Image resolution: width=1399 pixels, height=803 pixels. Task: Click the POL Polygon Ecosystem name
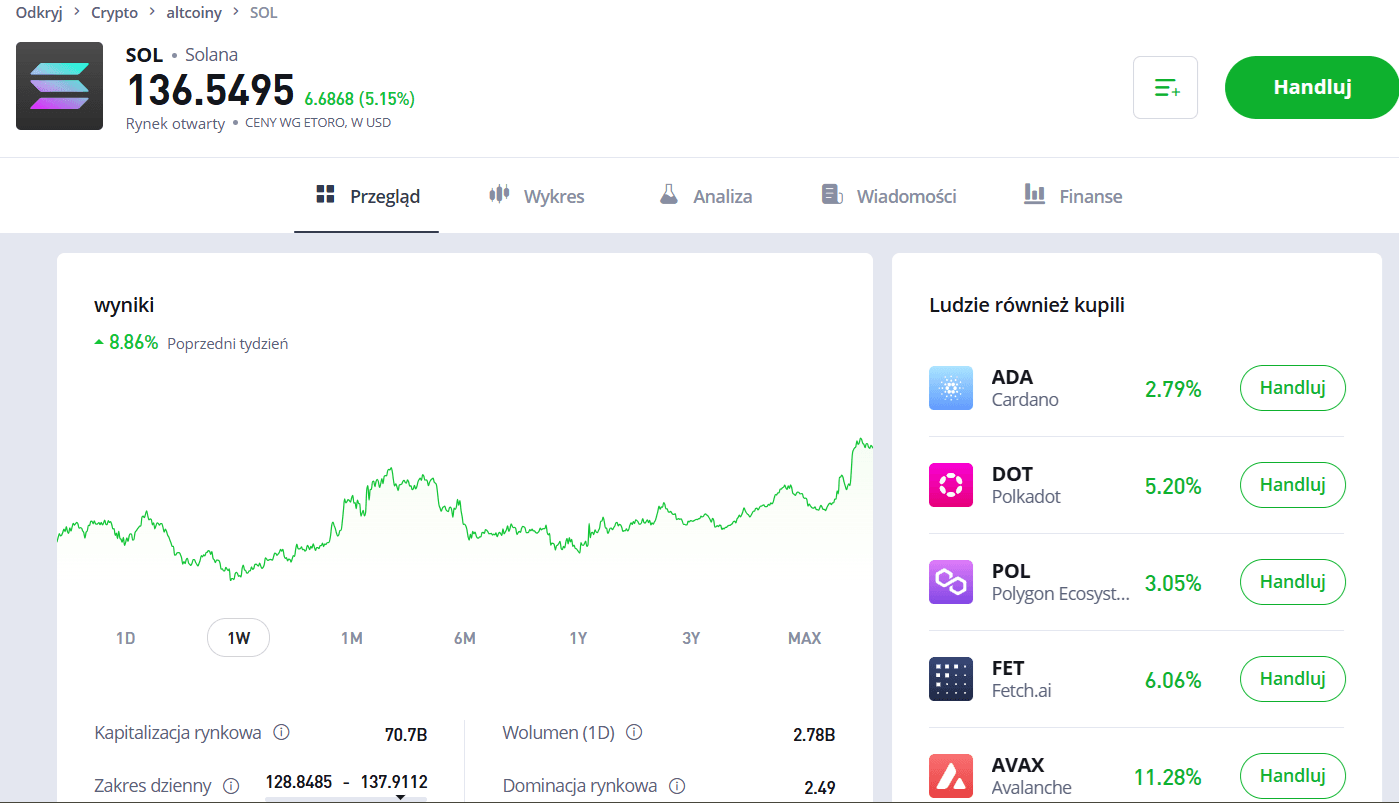click(1061, 582)
